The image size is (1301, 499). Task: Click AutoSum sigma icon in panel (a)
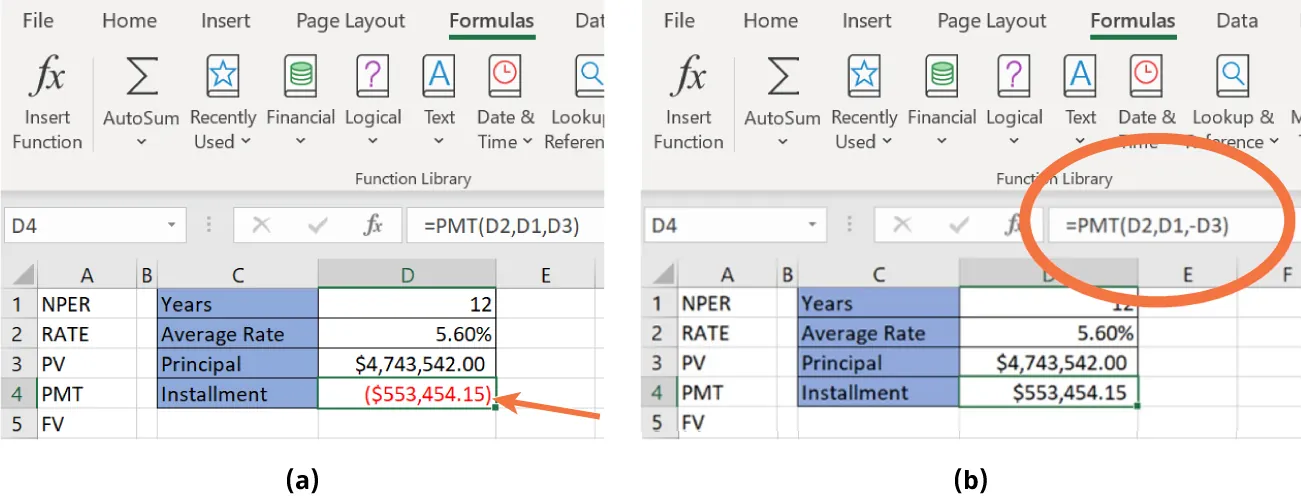click(x=141, y=78)
